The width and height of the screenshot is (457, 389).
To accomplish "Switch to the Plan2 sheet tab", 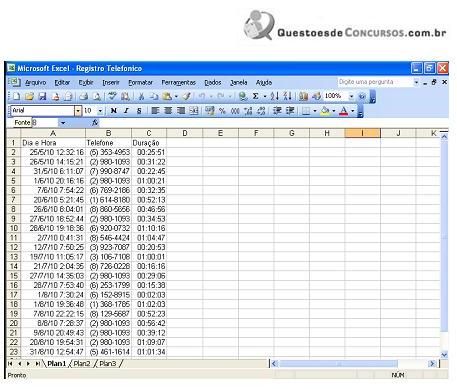I will 82,363.
